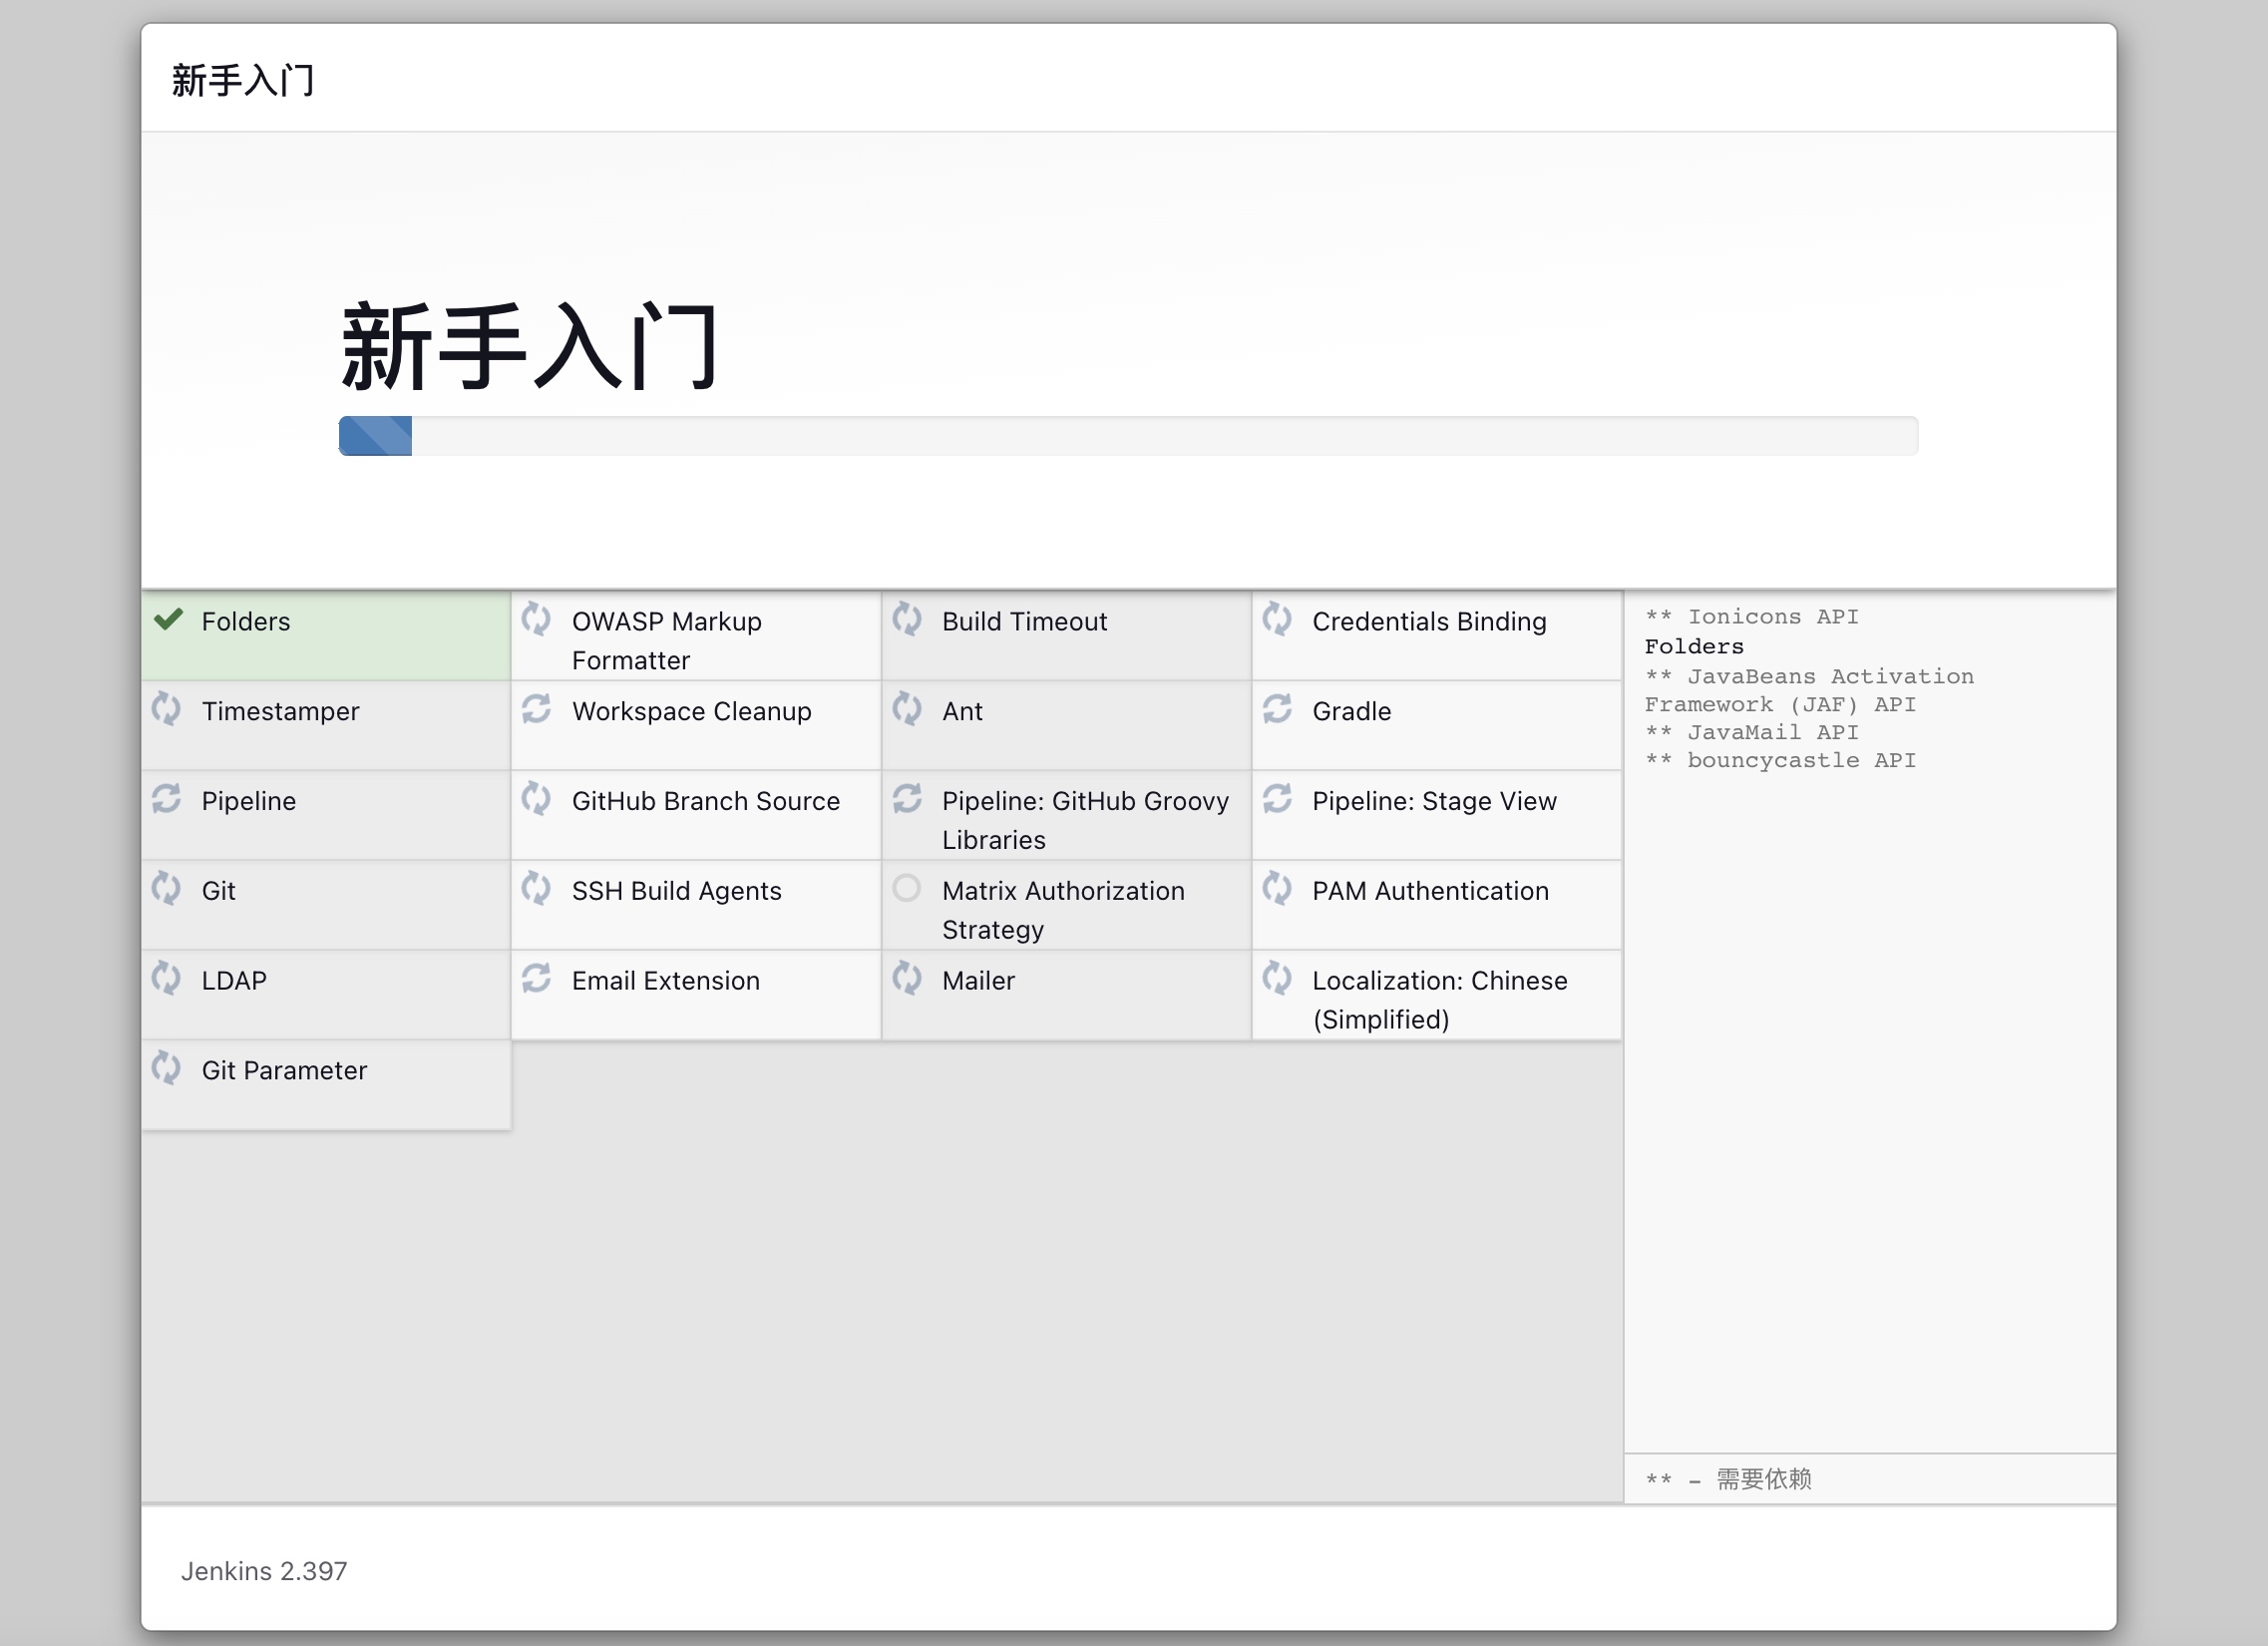The height and width of the screenshot is (1646, 2268).
Task: Click the spinning icon beside Timestamper
Action: pyautogui.click(x=166, y=709)
